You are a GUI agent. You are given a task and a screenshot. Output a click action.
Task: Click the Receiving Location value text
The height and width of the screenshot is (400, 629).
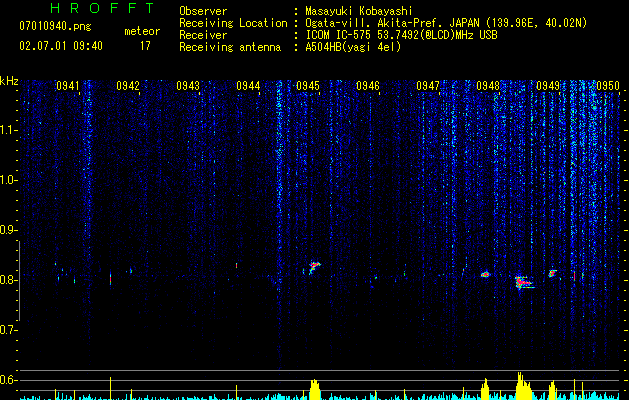pyautogui.click(x=446, y=23)
